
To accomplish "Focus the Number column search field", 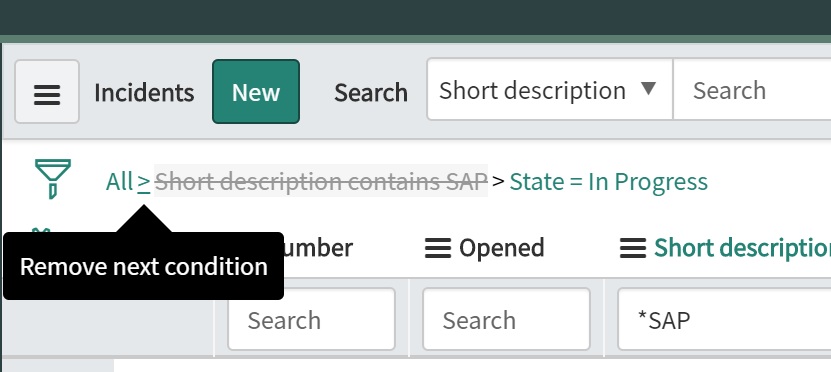I will click(x=312, y=320).
